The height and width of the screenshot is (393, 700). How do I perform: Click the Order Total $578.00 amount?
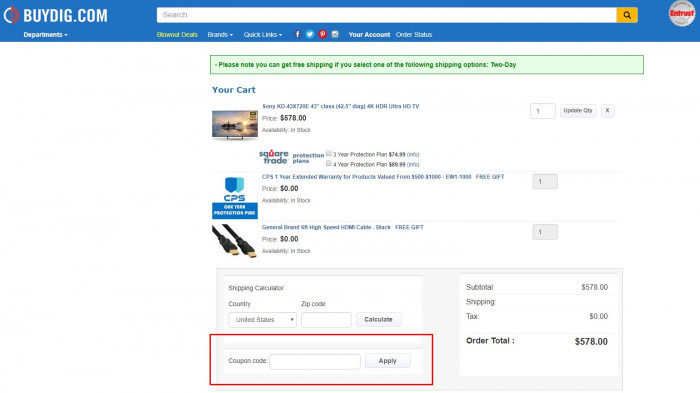tap(591, 342)
